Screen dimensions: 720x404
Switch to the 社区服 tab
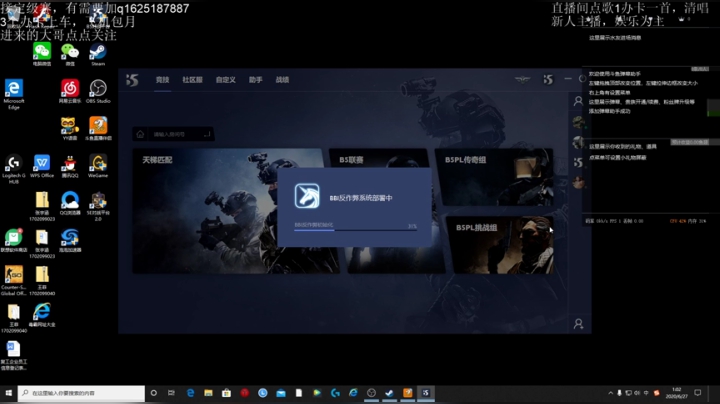click(192, 80)
